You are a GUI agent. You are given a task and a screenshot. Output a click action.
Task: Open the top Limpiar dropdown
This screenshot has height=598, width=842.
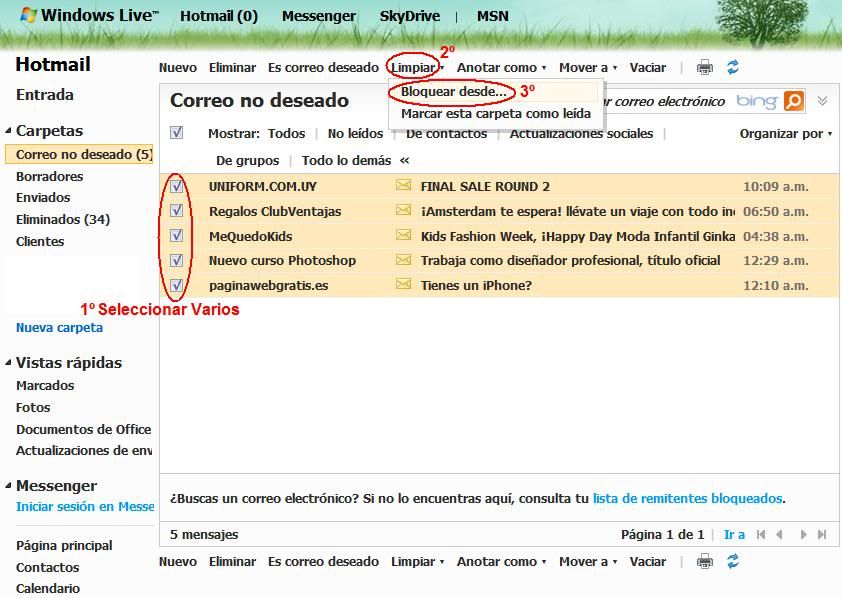tap(417, 68)
